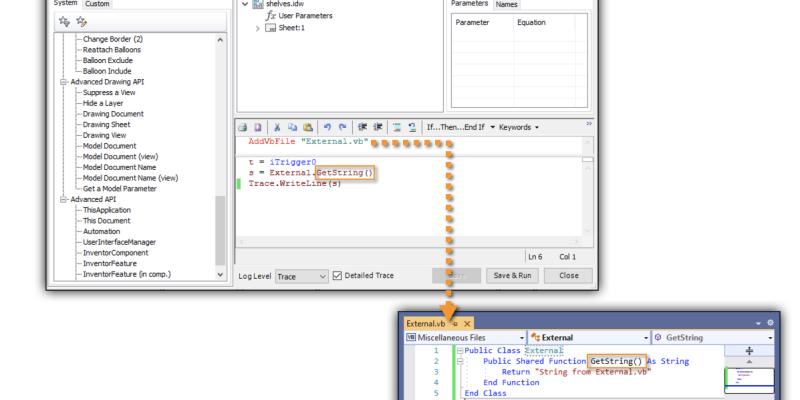Open the If...Then...End If dropdown
This screenshot has height=400, width=800.
point(458,127)
